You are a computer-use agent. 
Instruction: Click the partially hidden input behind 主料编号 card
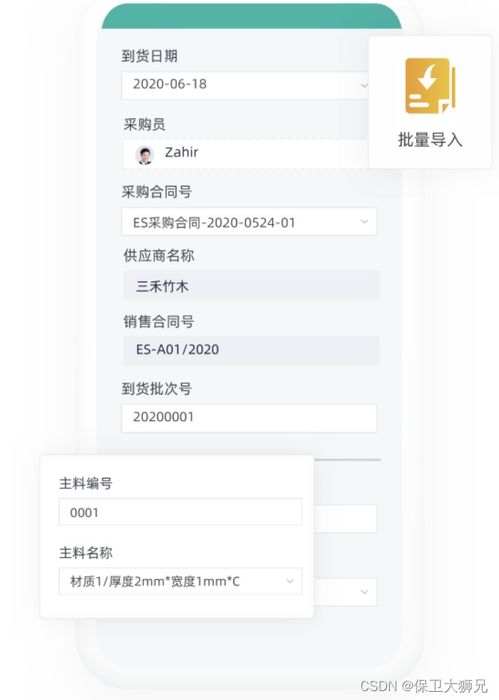tap(345, 519)
